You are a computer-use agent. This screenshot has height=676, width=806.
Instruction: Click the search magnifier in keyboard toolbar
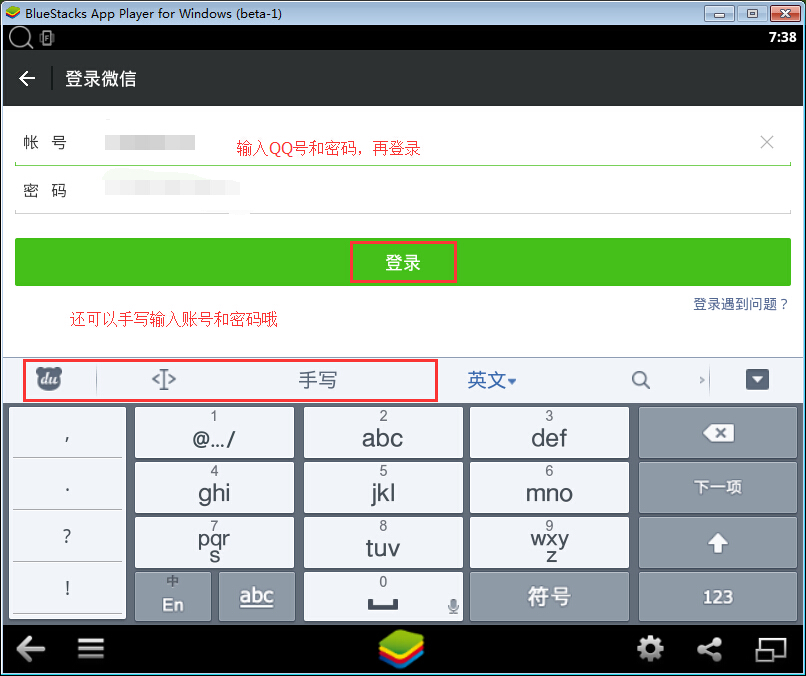(641, 380)
